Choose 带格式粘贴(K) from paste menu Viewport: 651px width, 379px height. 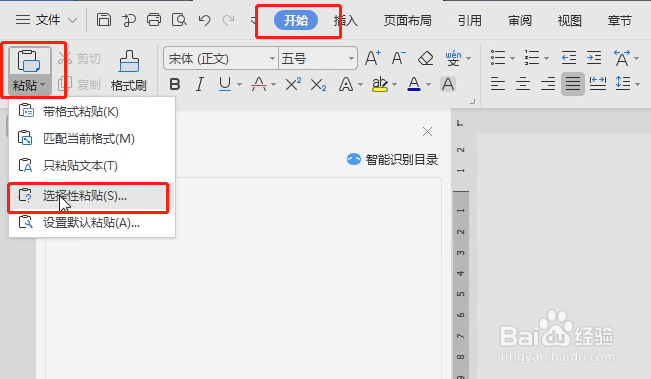tap(92, 112)
